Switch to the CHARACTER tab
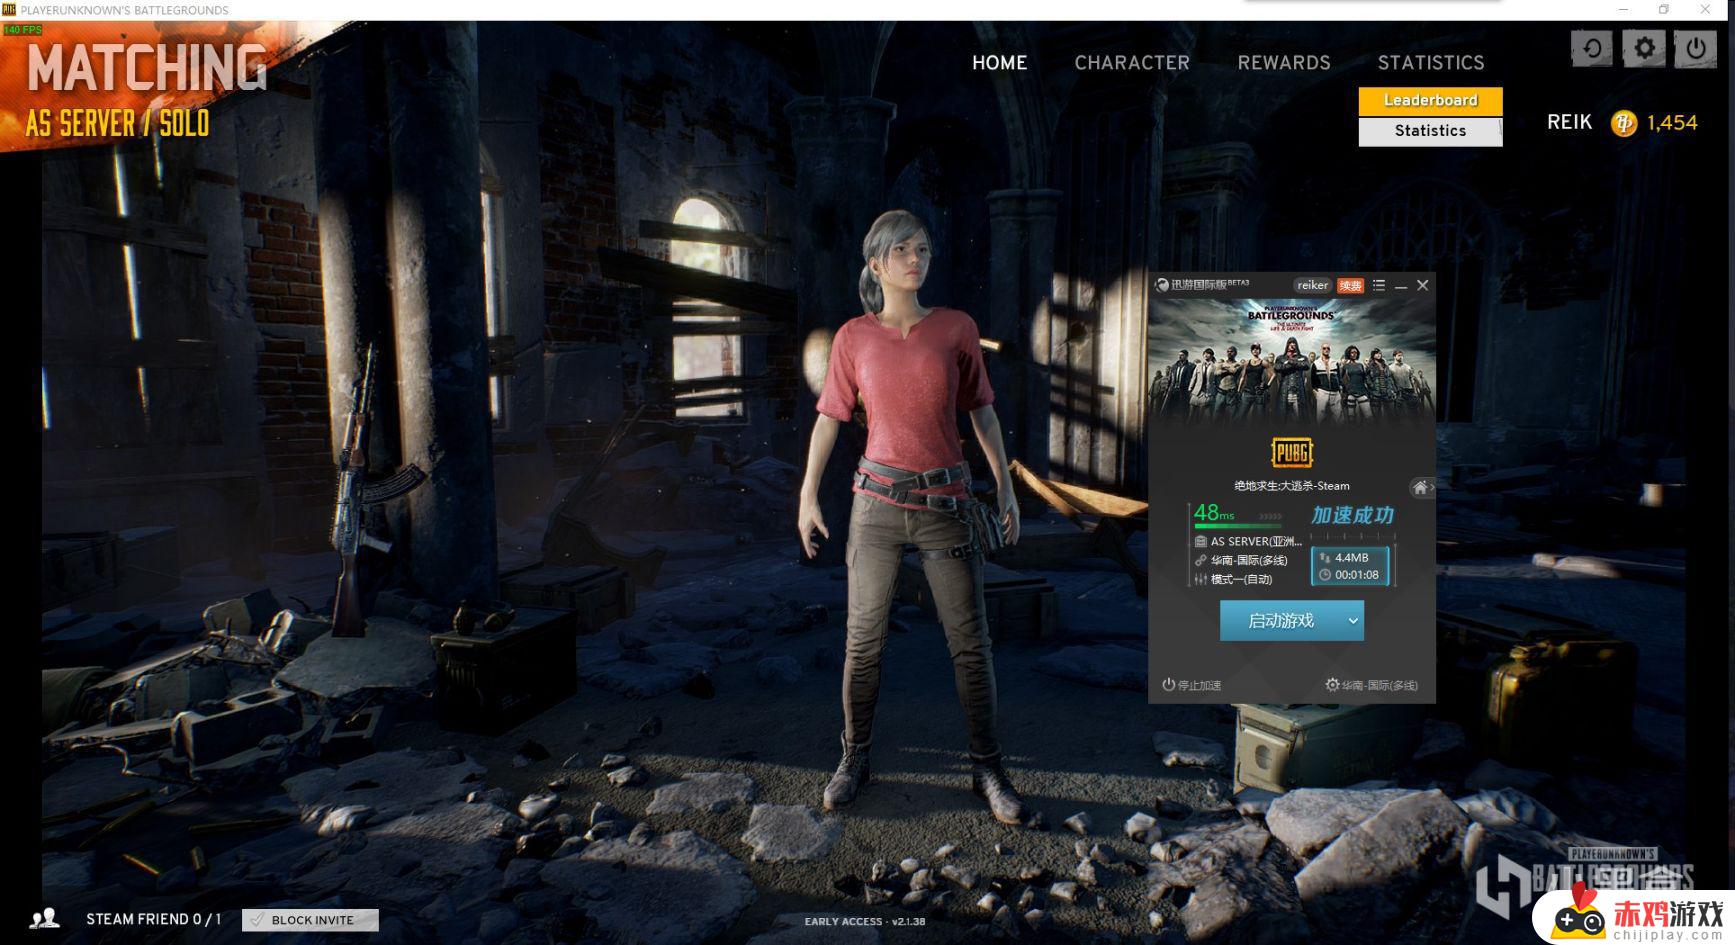 (x=1132, y=63)
